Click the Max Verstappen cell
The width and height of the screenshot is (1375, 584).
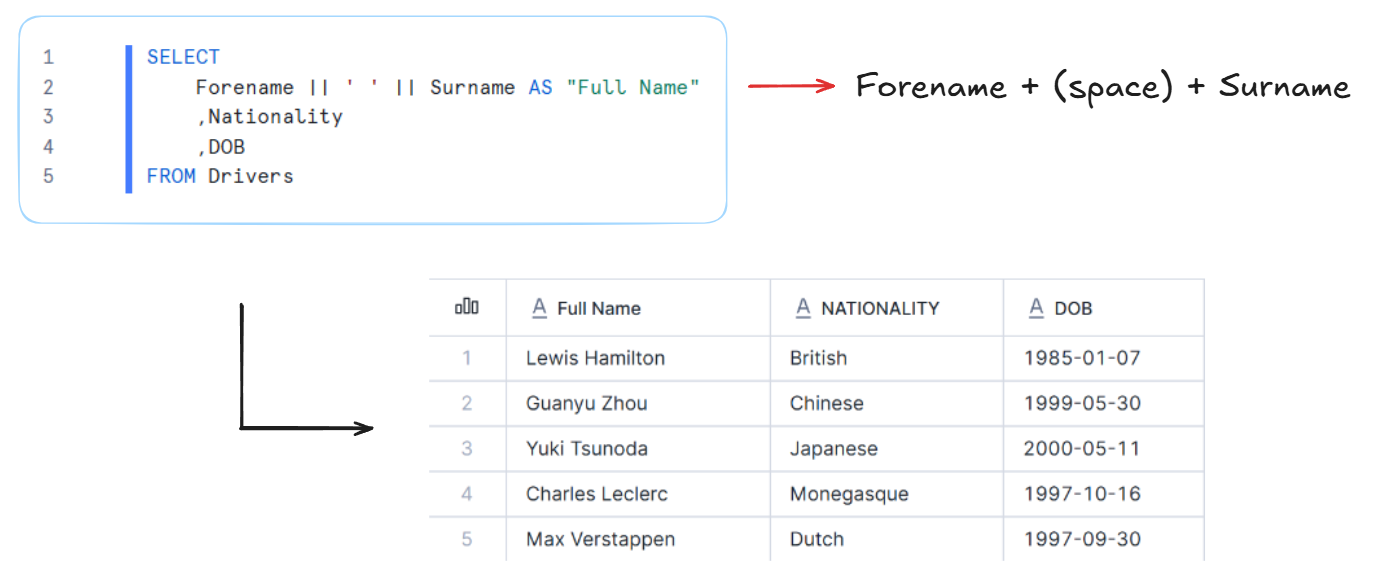point(600,539)
